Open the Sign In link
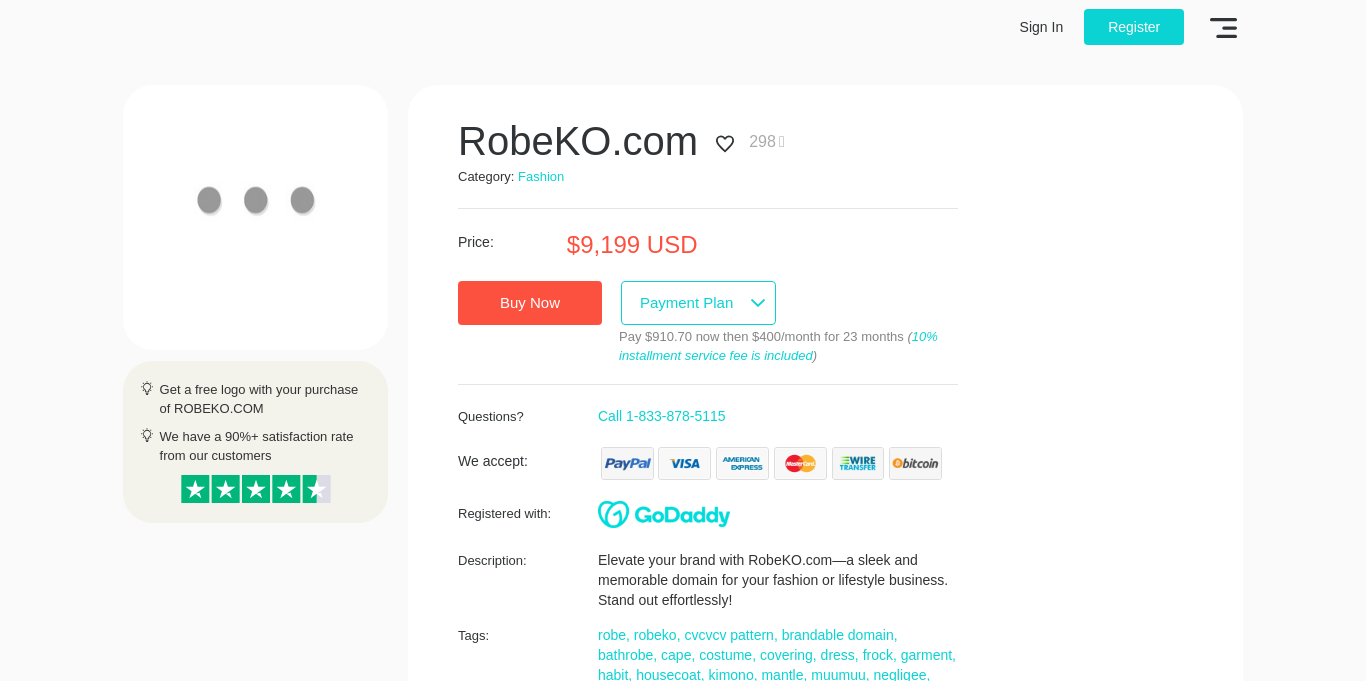 1041,27
